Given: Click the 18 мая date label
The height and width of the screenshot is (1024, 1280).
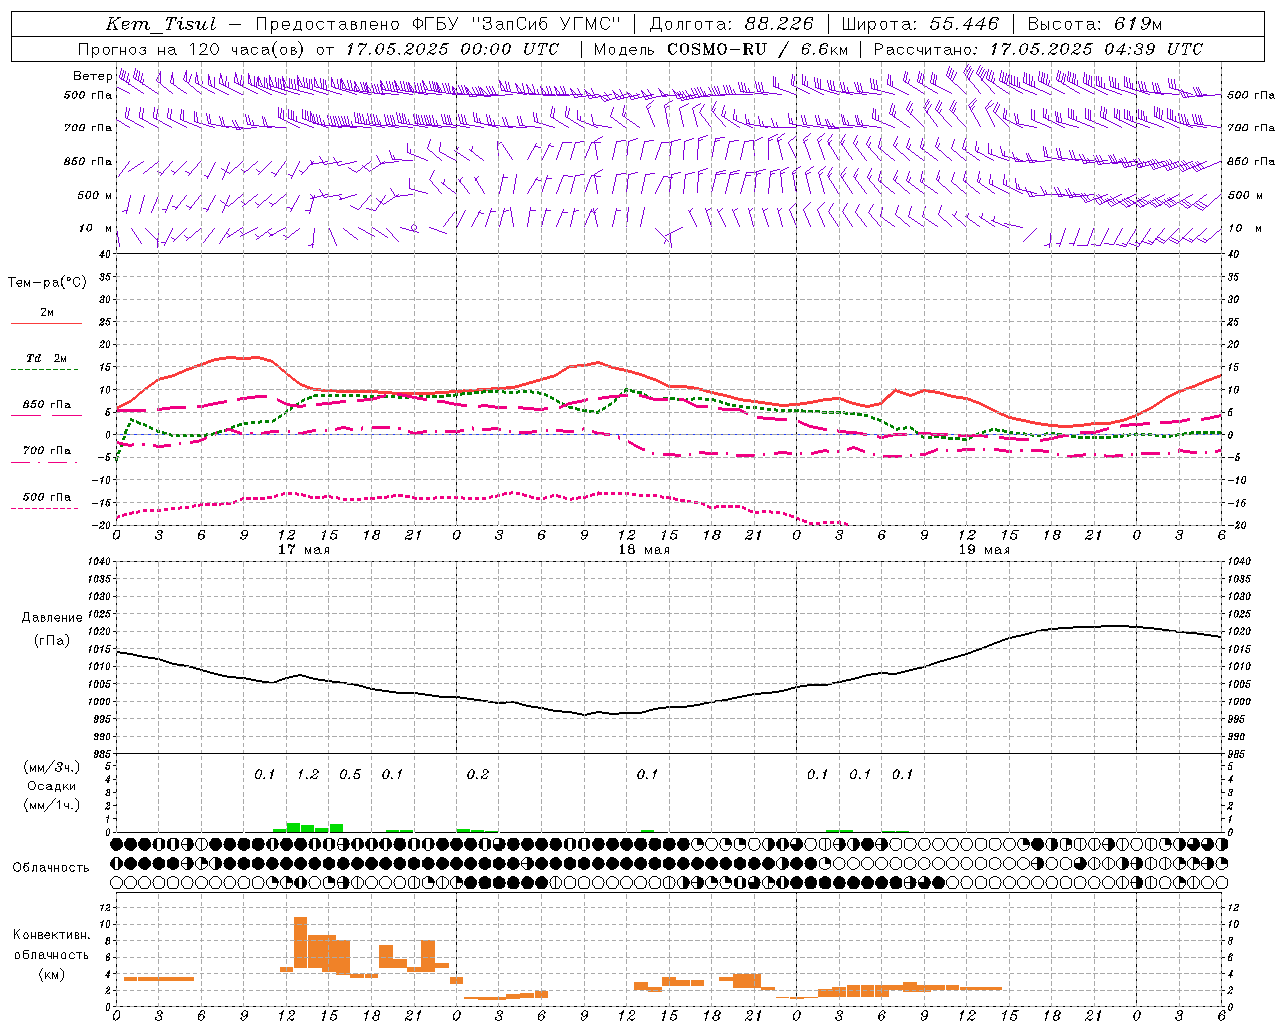Looking at the screenshot, I should (x=644, y=550).
